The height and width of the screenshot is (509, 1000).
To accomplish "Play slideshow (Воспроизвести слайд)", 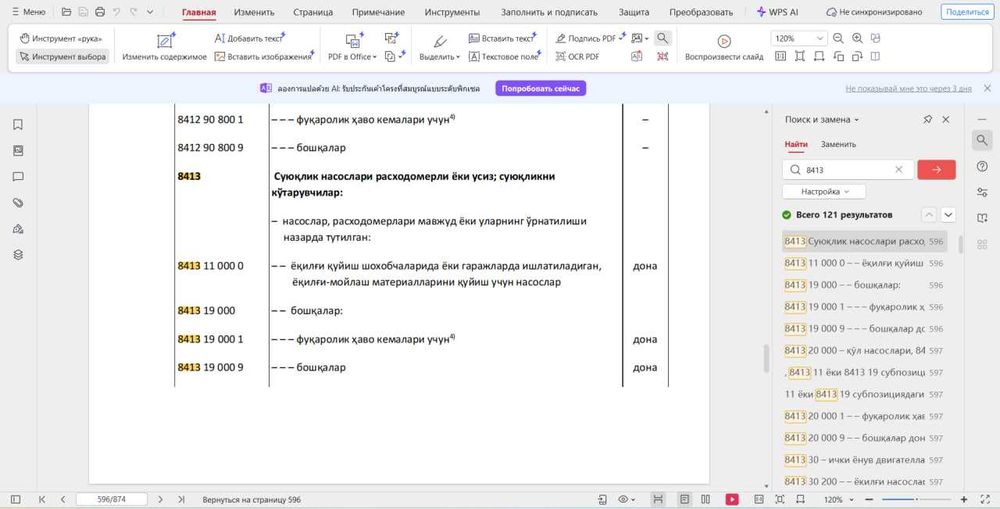I will pyautogui.click(x=724, y=48).
